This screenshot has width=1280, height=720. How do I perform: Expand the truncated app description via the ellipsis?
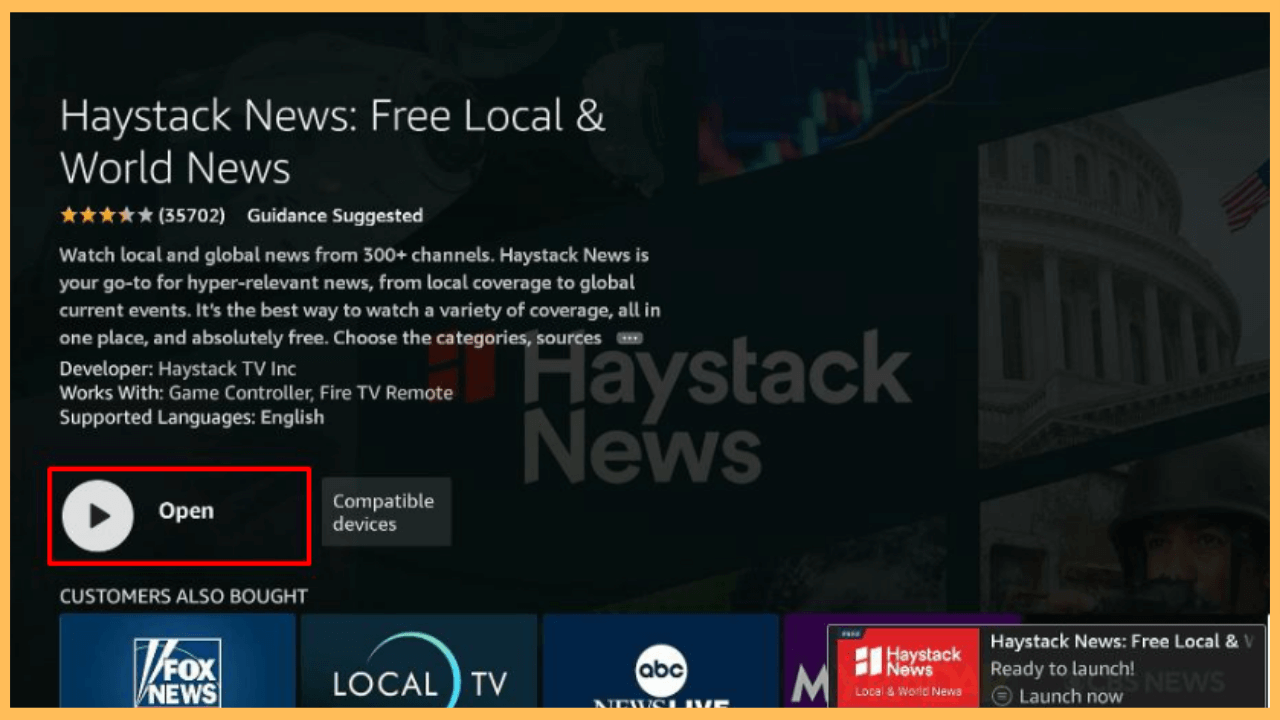(x=629, y=338)
